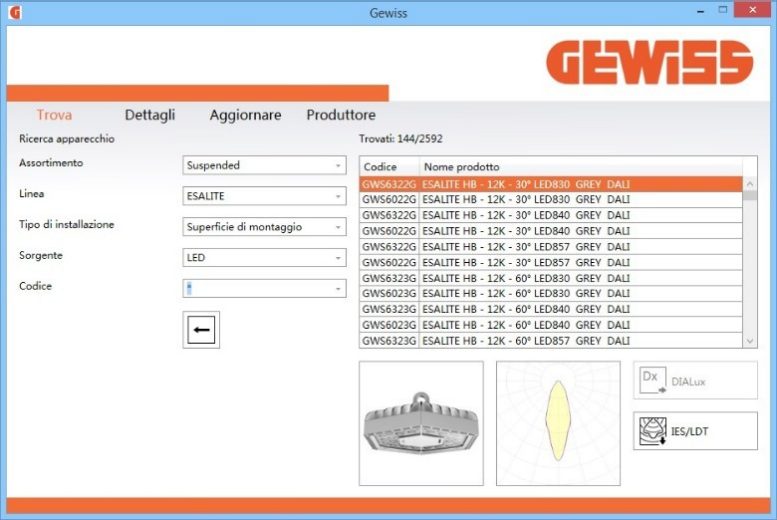Click the Gewiss app icon in title bar
This screenshot has width=777, height=520.
[x=14, y=12]
